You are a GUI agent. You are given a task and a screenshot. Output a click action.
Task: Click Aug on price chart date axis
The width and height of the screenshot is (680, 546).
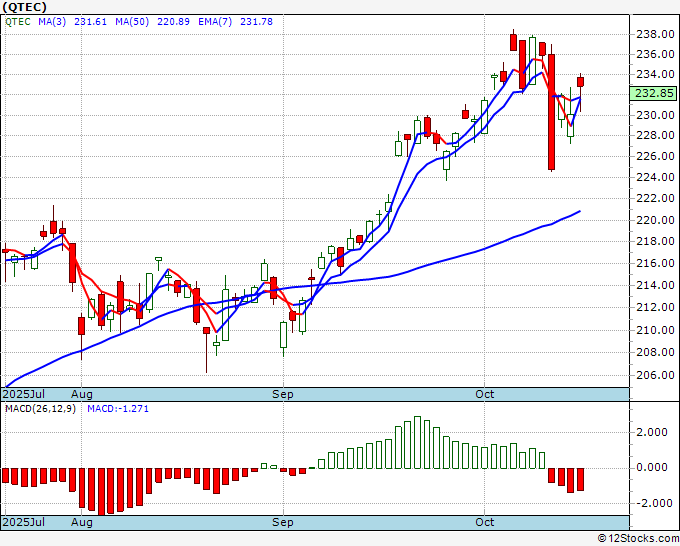click(x=82, y=394)
